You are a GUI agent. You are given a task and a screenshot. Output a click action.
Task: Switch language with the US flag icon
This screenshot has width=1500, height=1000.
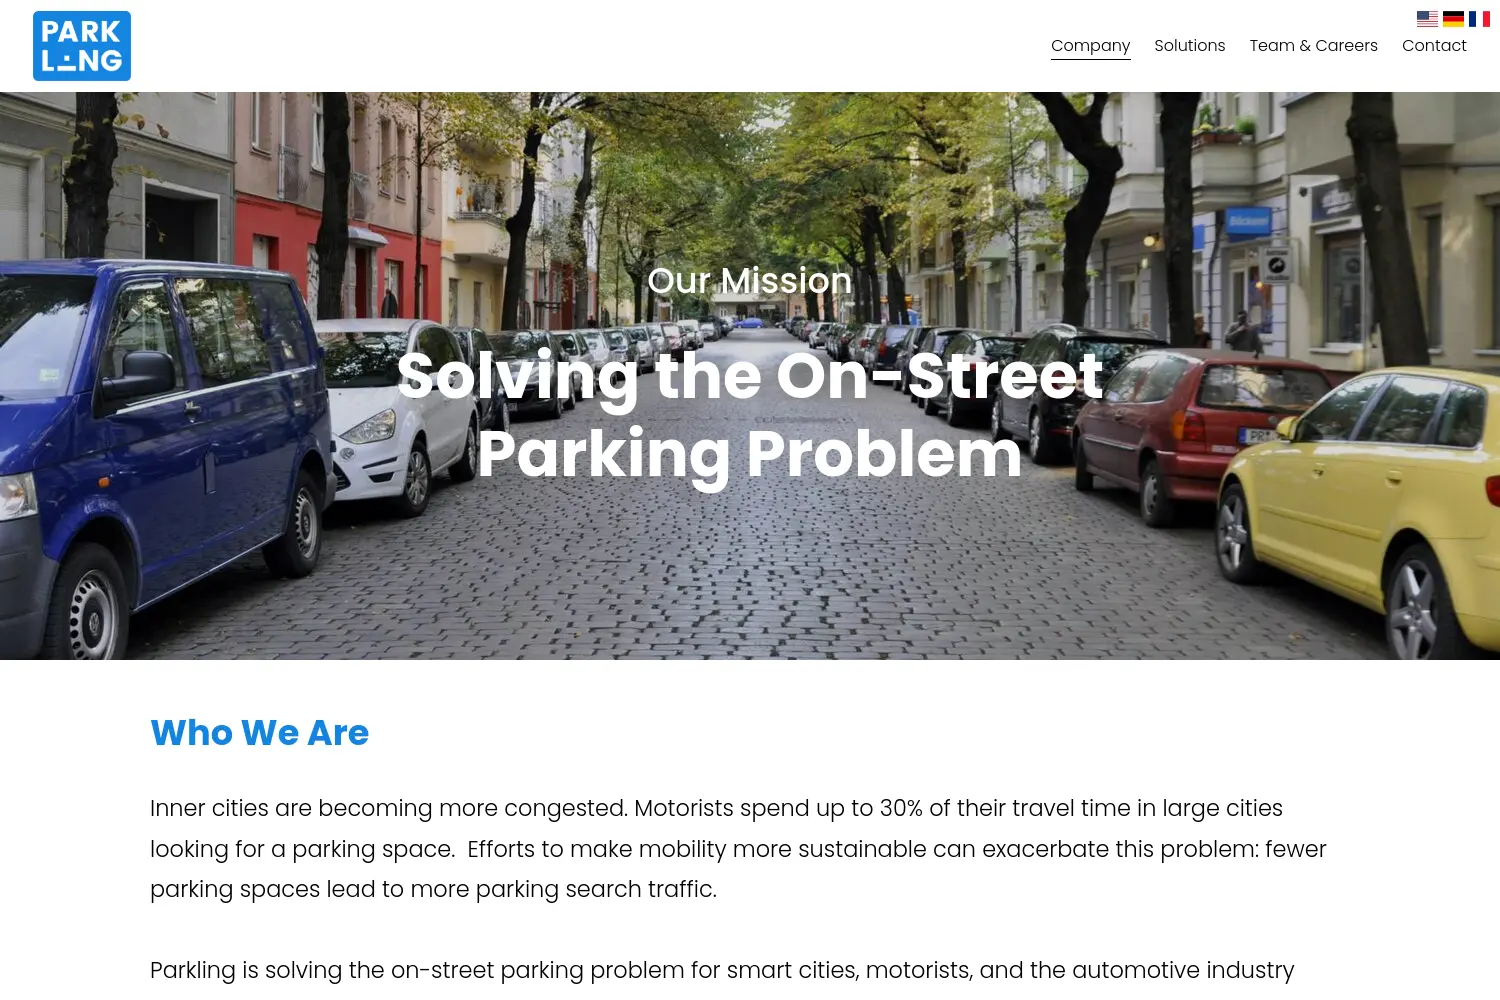pos(1427,19)
